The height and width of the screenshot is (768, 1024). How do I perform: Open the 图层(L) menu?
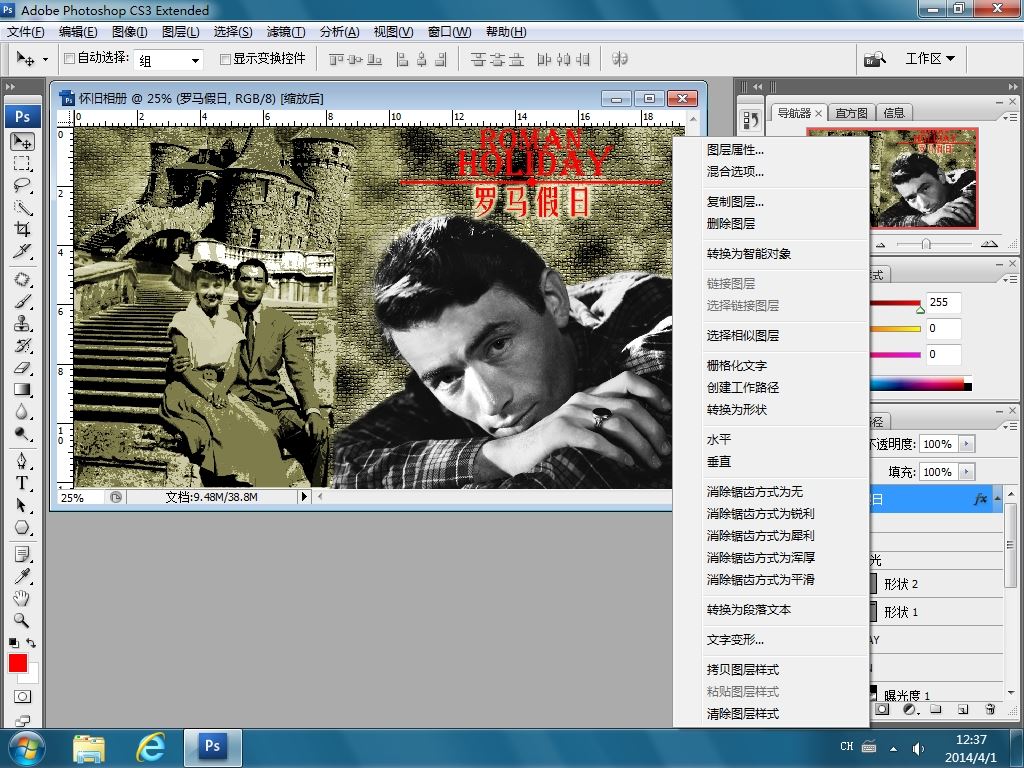[x=181, y=32]
